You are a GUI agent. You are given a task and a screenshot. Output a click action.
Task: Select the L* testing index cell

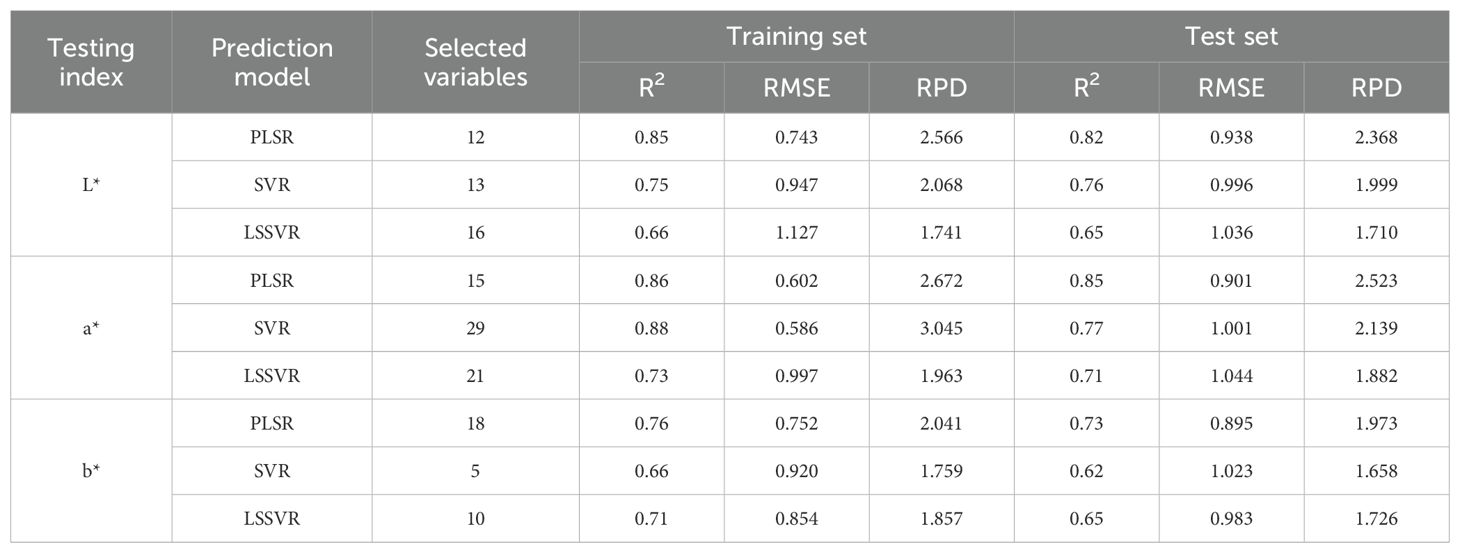click(90, 185)
